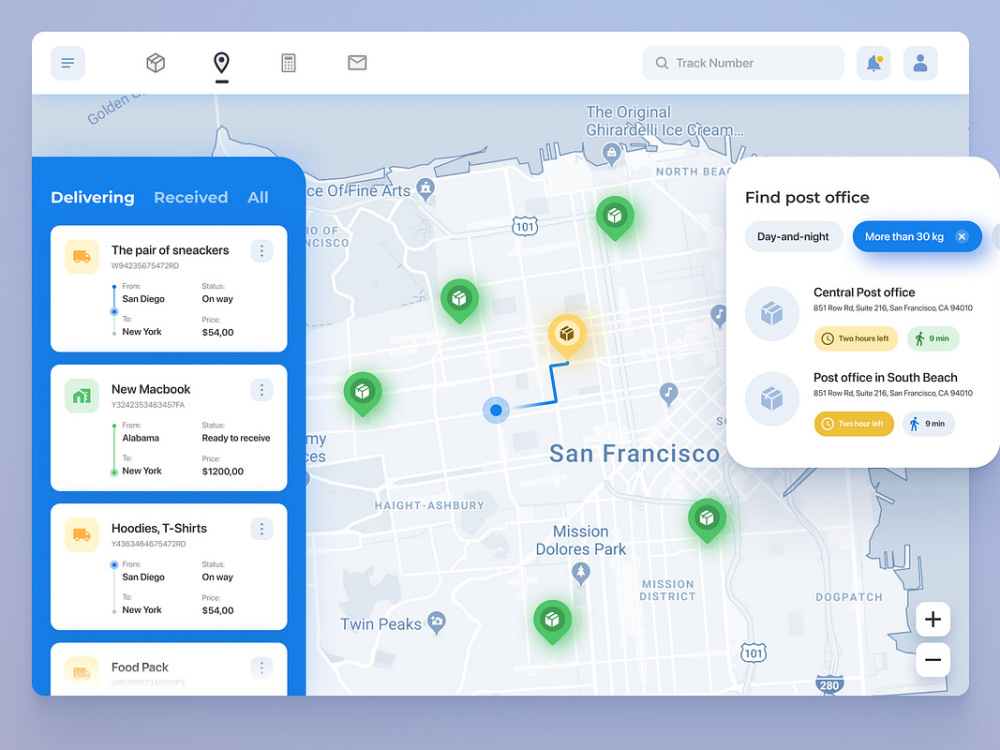Click the Central Post office 9 min badge

click(933, 339)
